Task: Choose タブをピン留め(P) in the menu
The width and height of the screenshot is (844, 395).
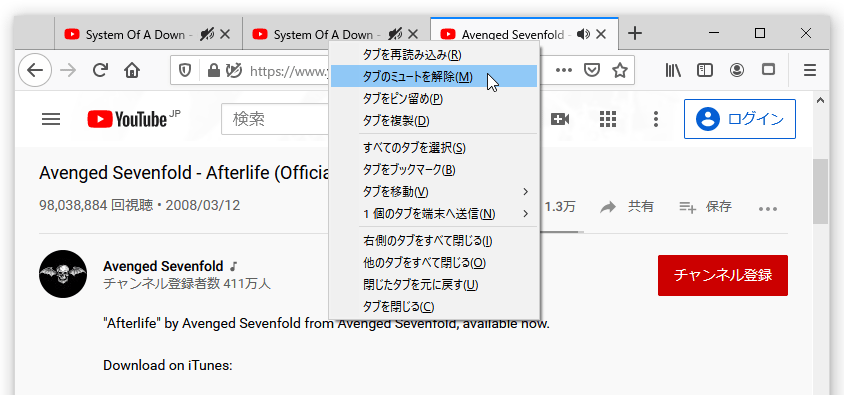Action: coord(434,98)
